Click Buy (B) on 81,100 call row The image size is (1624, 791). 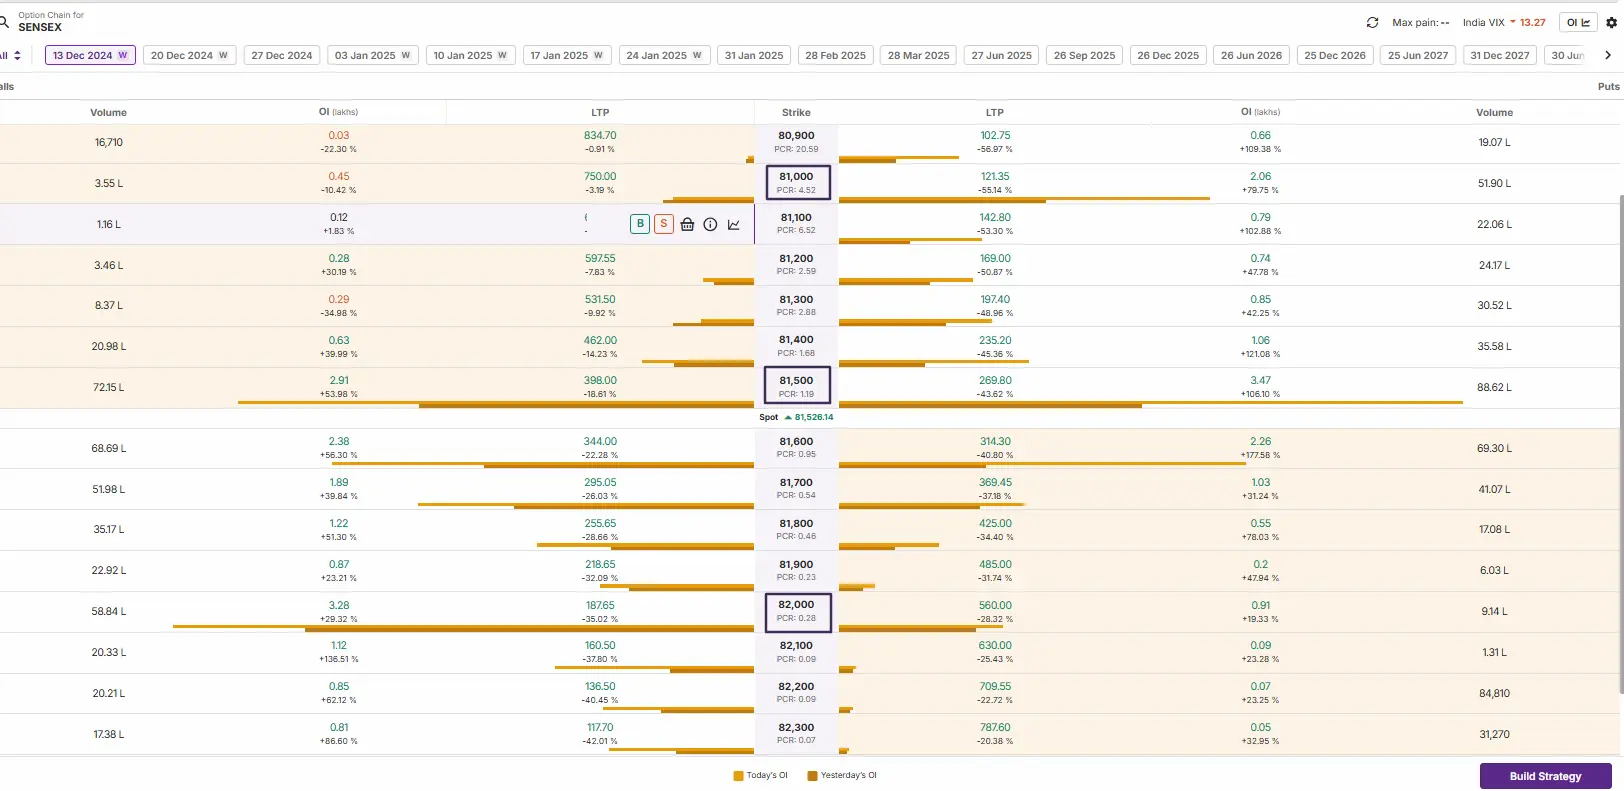point(640,224)
